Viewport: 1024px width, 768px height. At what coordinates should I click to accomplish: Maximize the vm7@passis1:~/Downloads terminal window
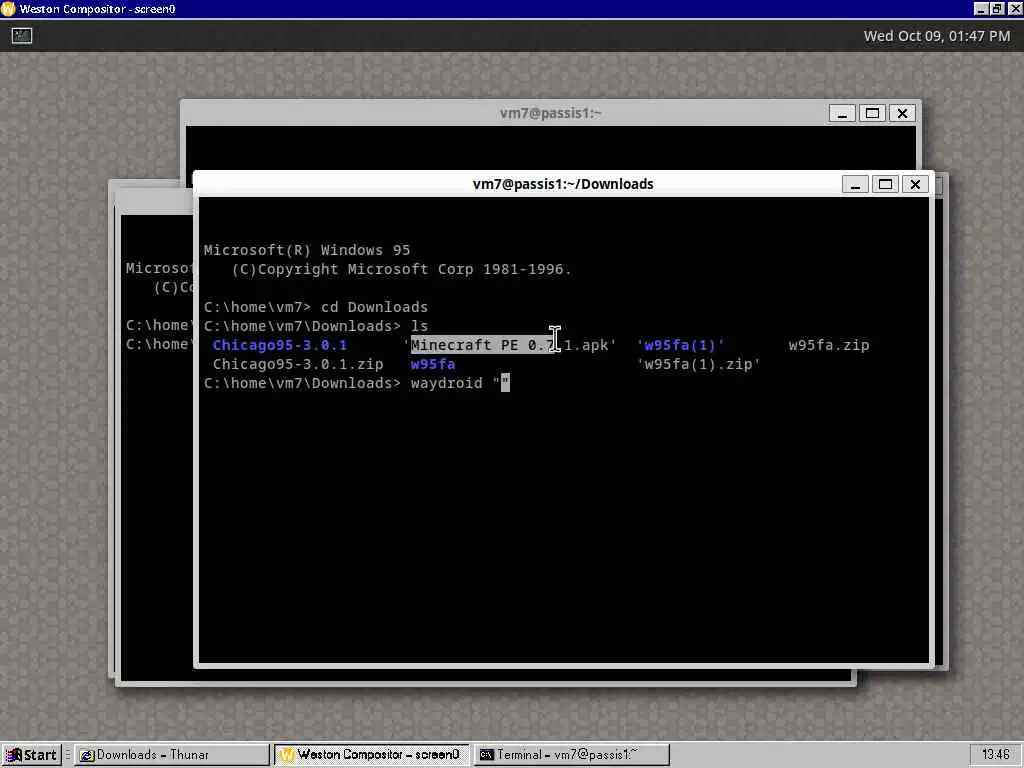point(885,185)
